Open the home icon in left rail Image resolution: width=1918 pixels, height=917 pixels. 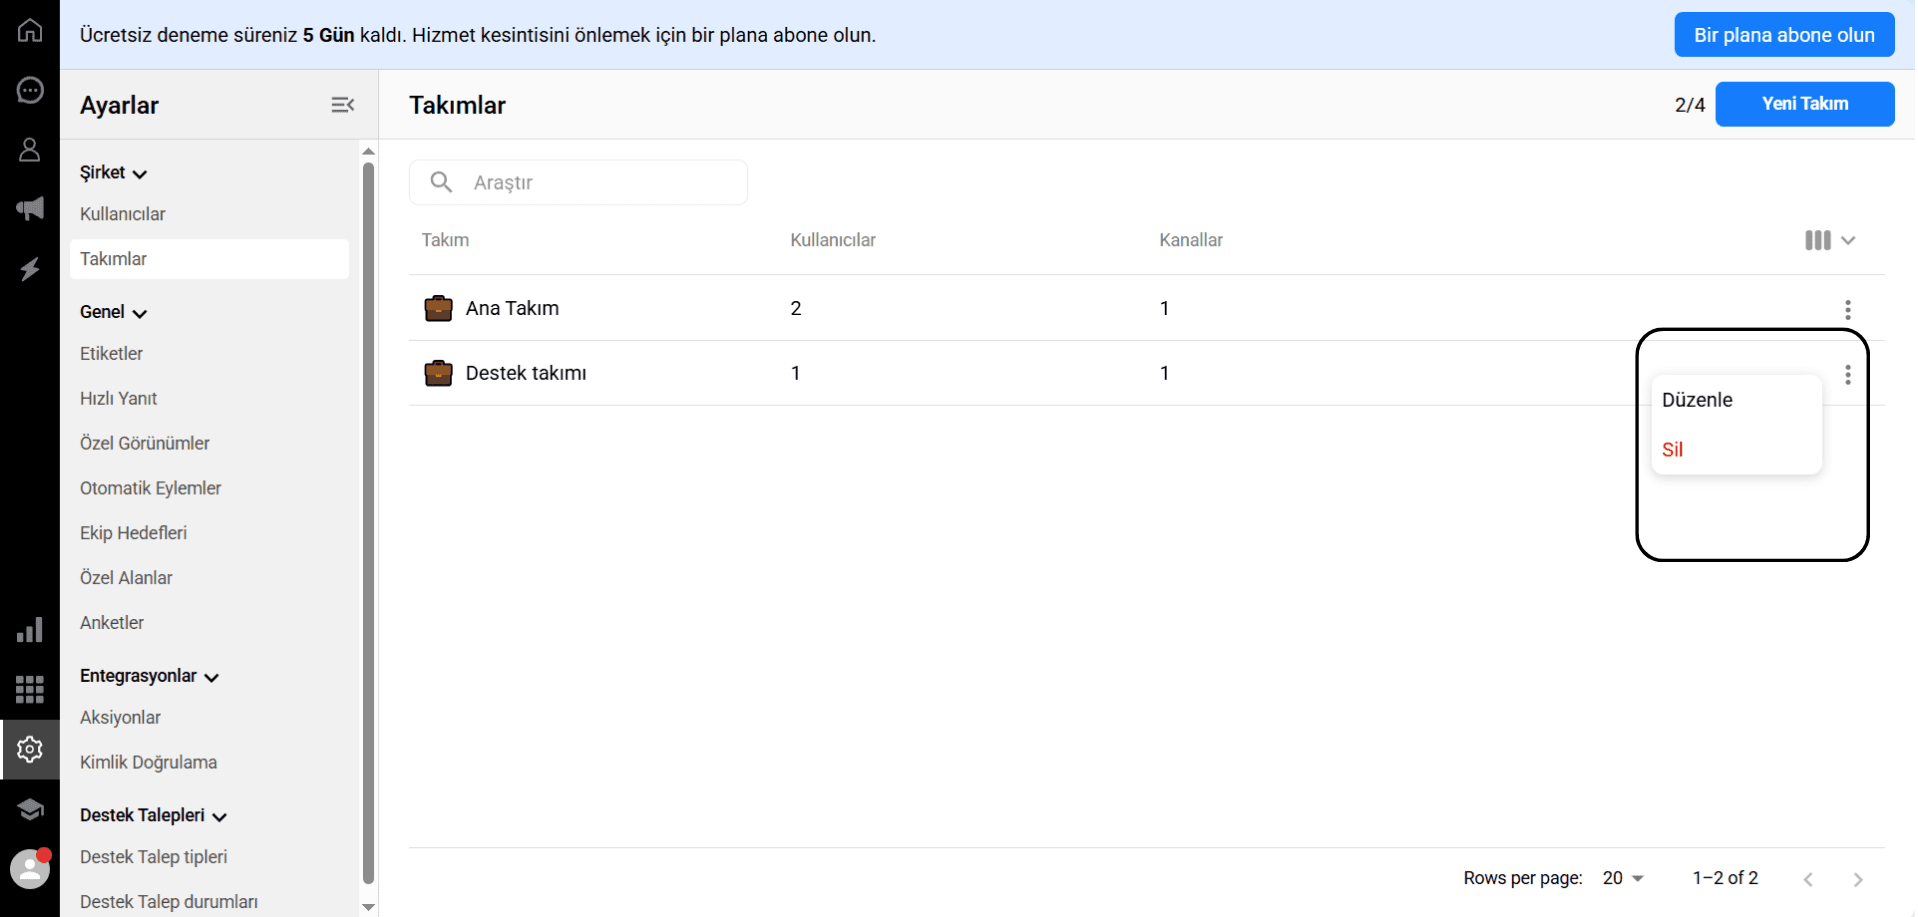coord(30,30)
